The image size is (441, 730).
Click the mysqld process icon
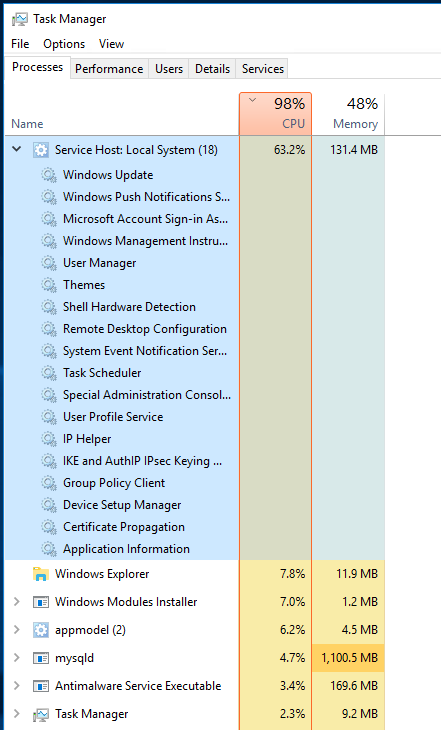point(41,658)
